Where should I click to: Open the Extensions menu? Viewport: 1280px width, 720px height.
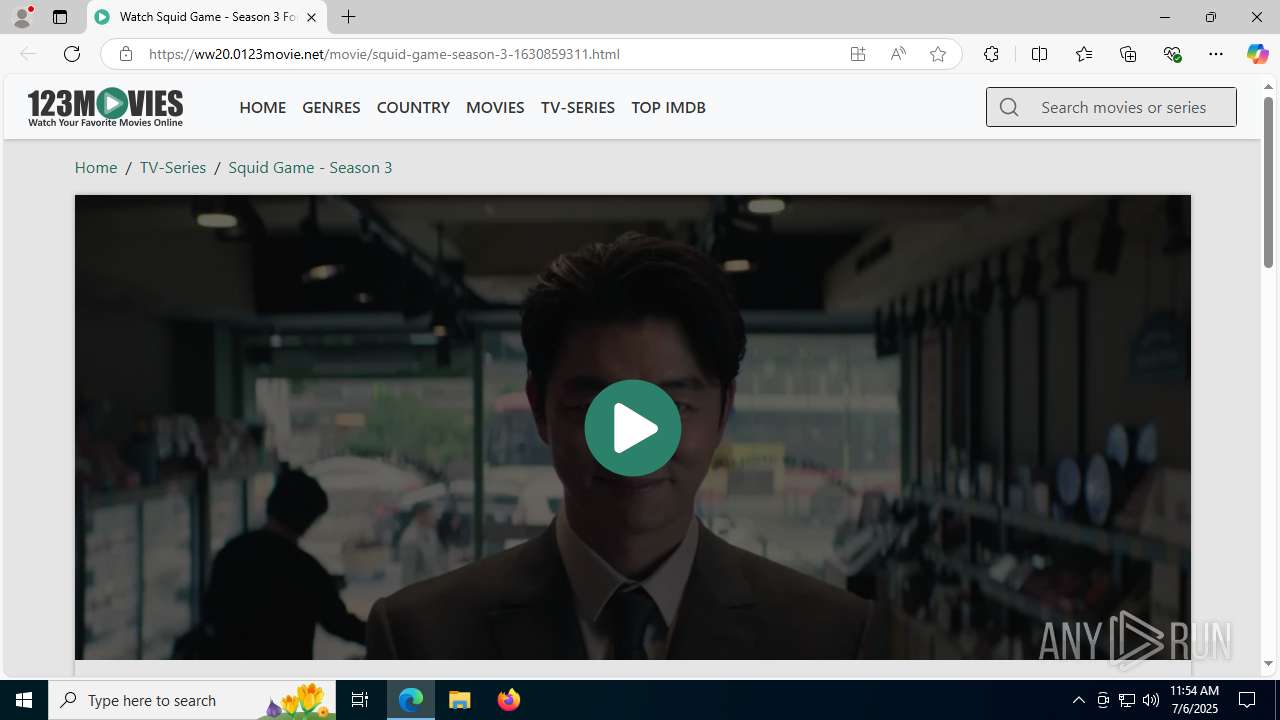click(991, 54)
